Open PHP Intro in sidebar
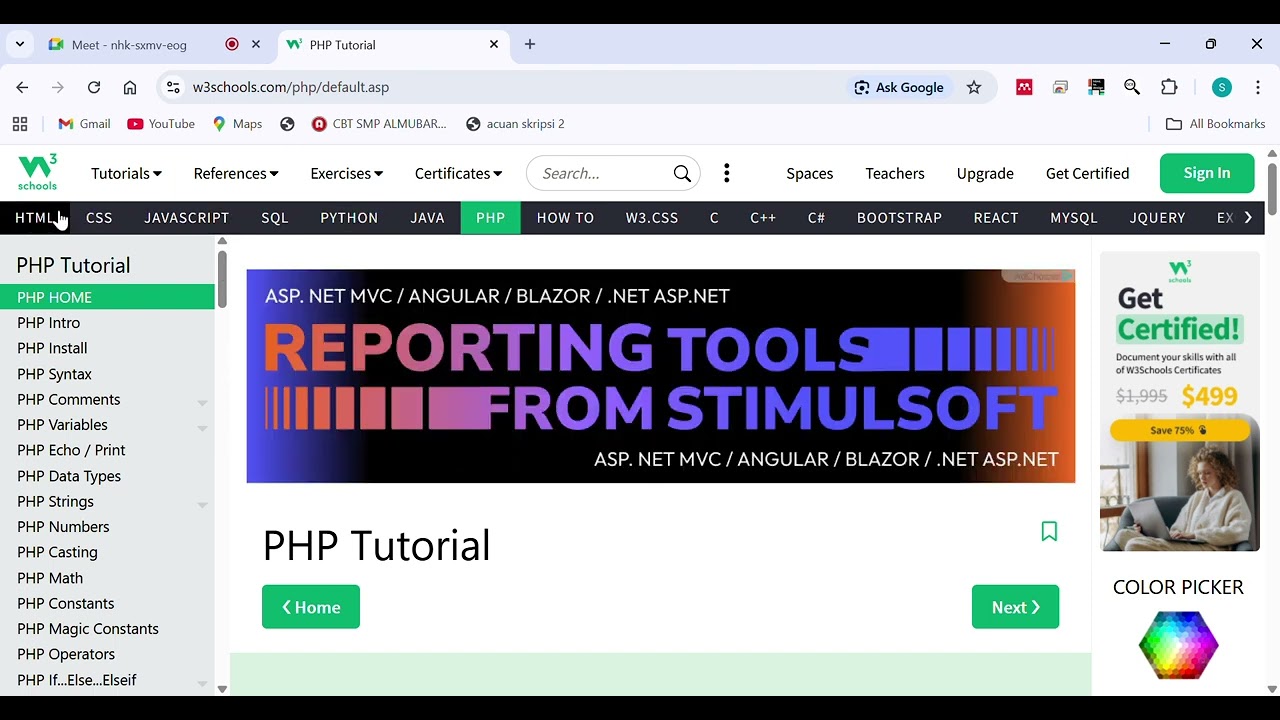The height and width of the screenshot is (720, 1280). click(48, 323)
